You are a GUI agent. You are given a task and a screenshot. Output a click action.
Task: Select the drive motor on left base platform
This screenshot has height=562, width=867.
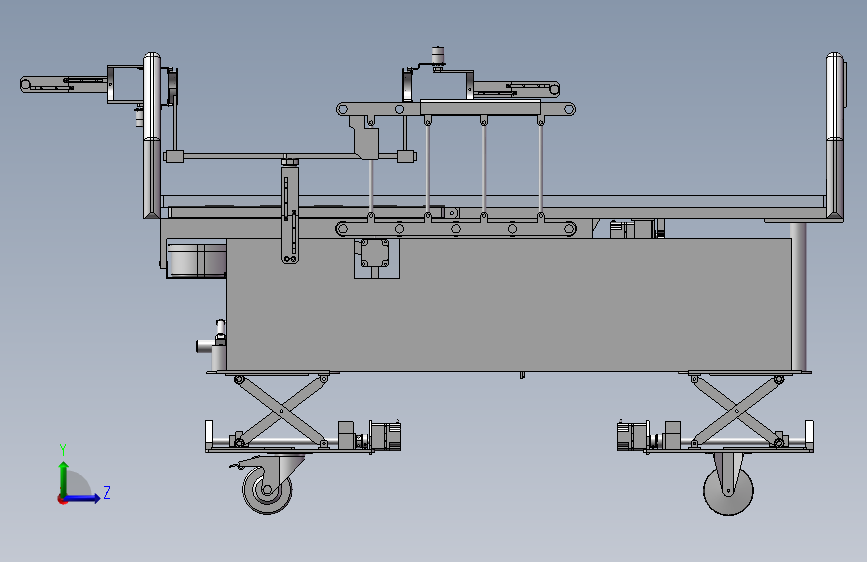[x=385, y=435]
